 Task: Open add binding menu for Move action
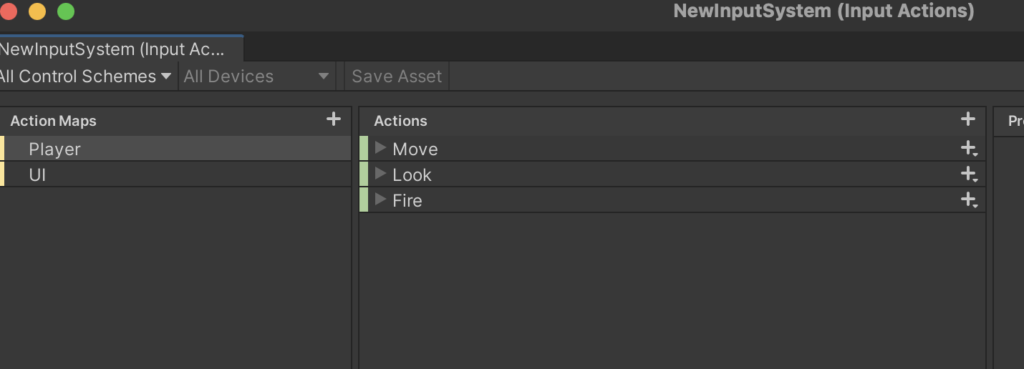(x=968, y=149)
